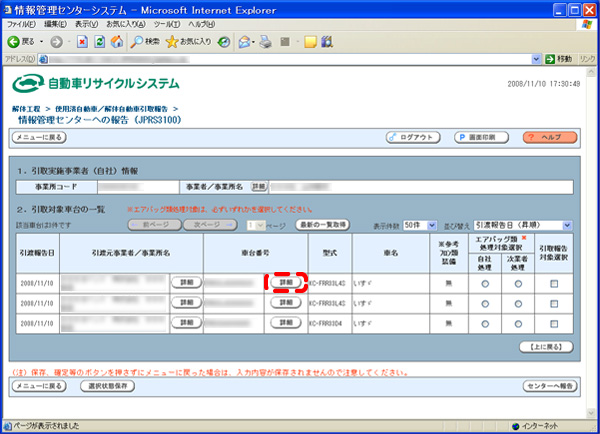Click the Print printer icon
This screenshot has height=434, width=600.
[x=266, y=42]
